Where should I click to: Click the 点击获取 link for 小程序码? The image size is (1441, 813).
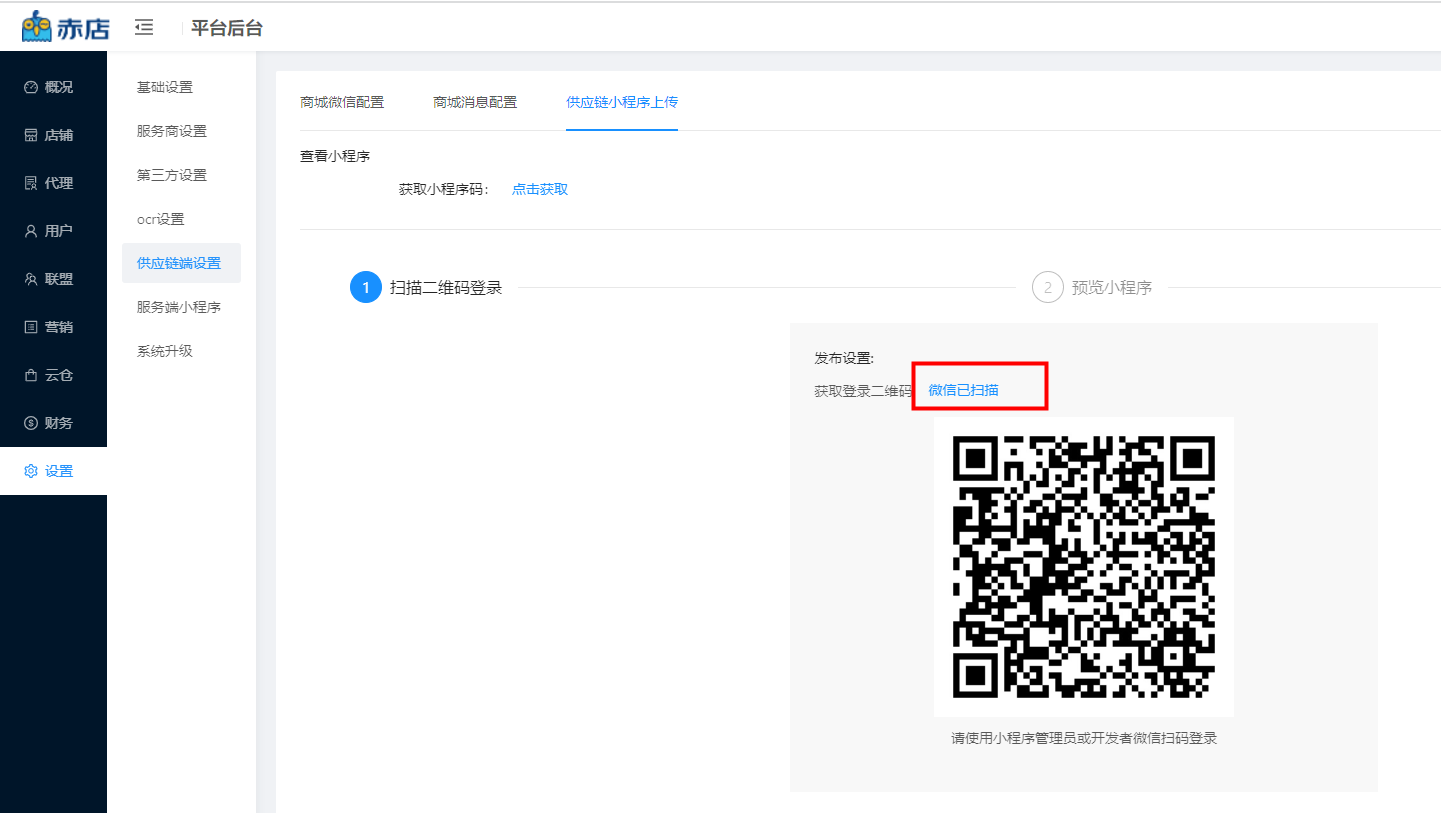(x=540, y=189)
